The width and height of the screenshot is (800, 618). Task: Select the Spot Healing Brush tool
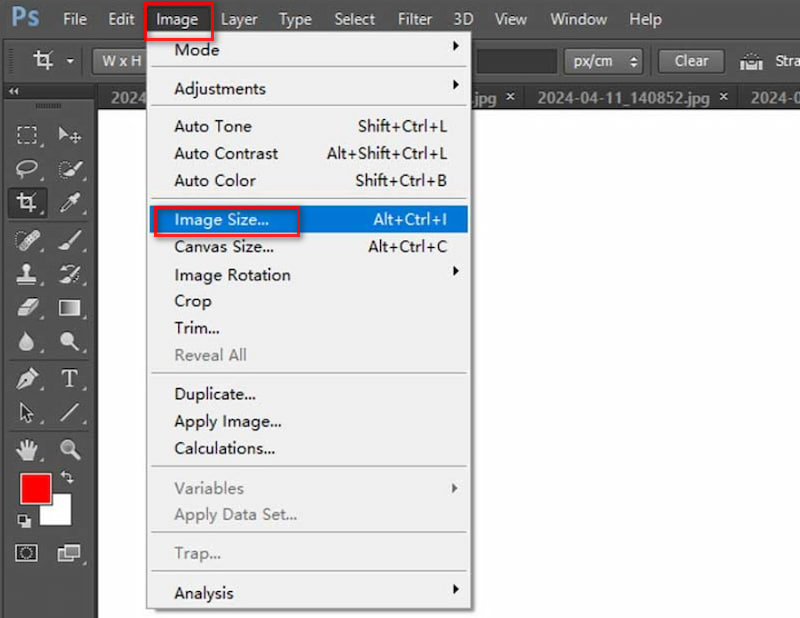pos(27,241)
